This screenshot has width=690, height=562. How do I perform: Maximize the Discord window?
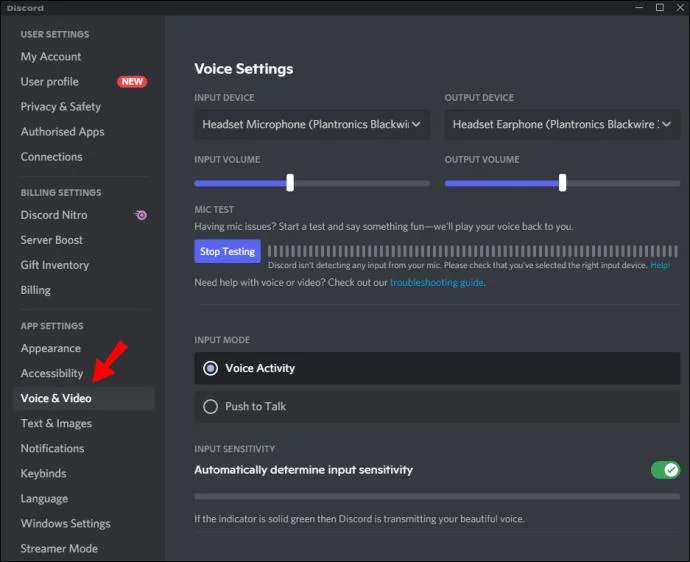pos(660,7)
